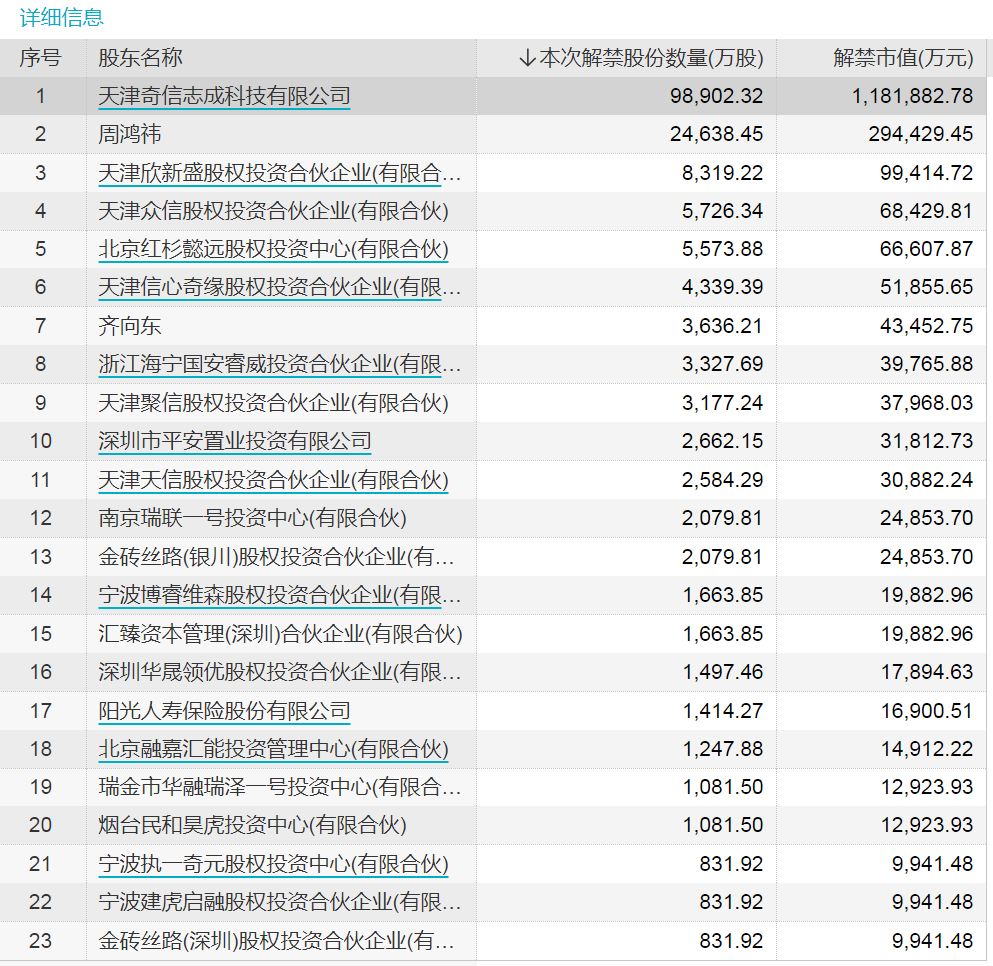Open 阳光人寿保险股份有限公司 link
Screen dimensions: 993x966
pos(224,711)
